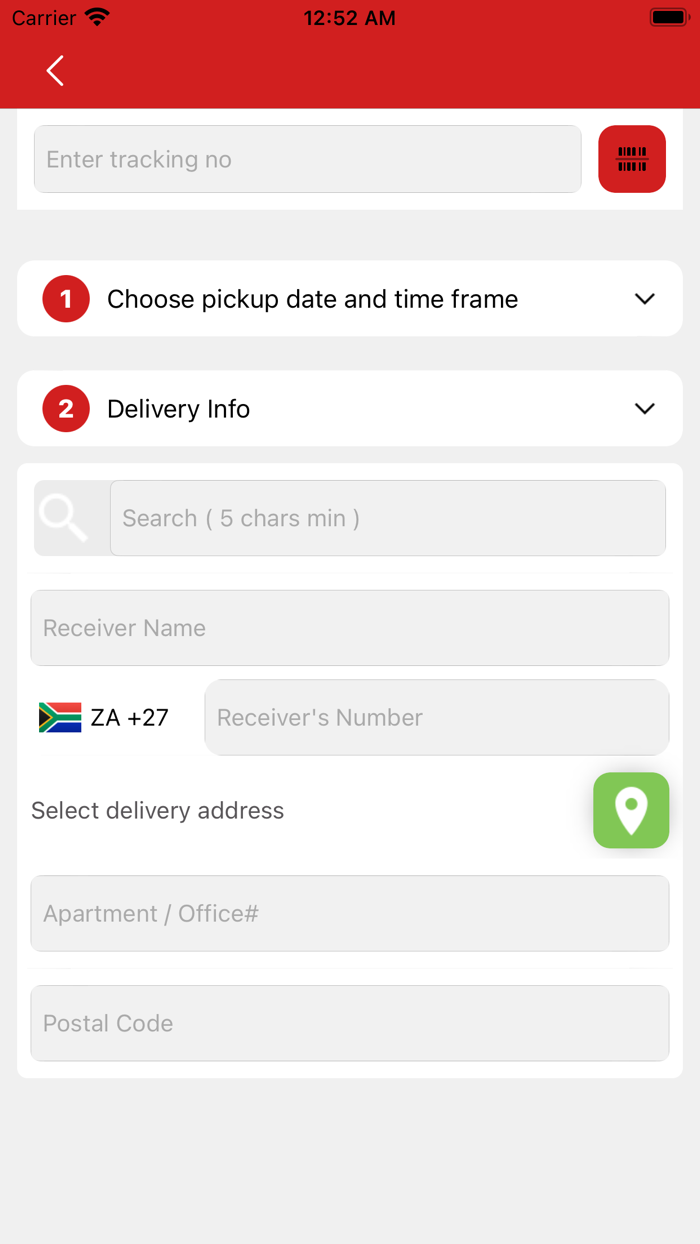Select the step 1 numbered badge
The image size is (700, 1244).
(65, 298)
